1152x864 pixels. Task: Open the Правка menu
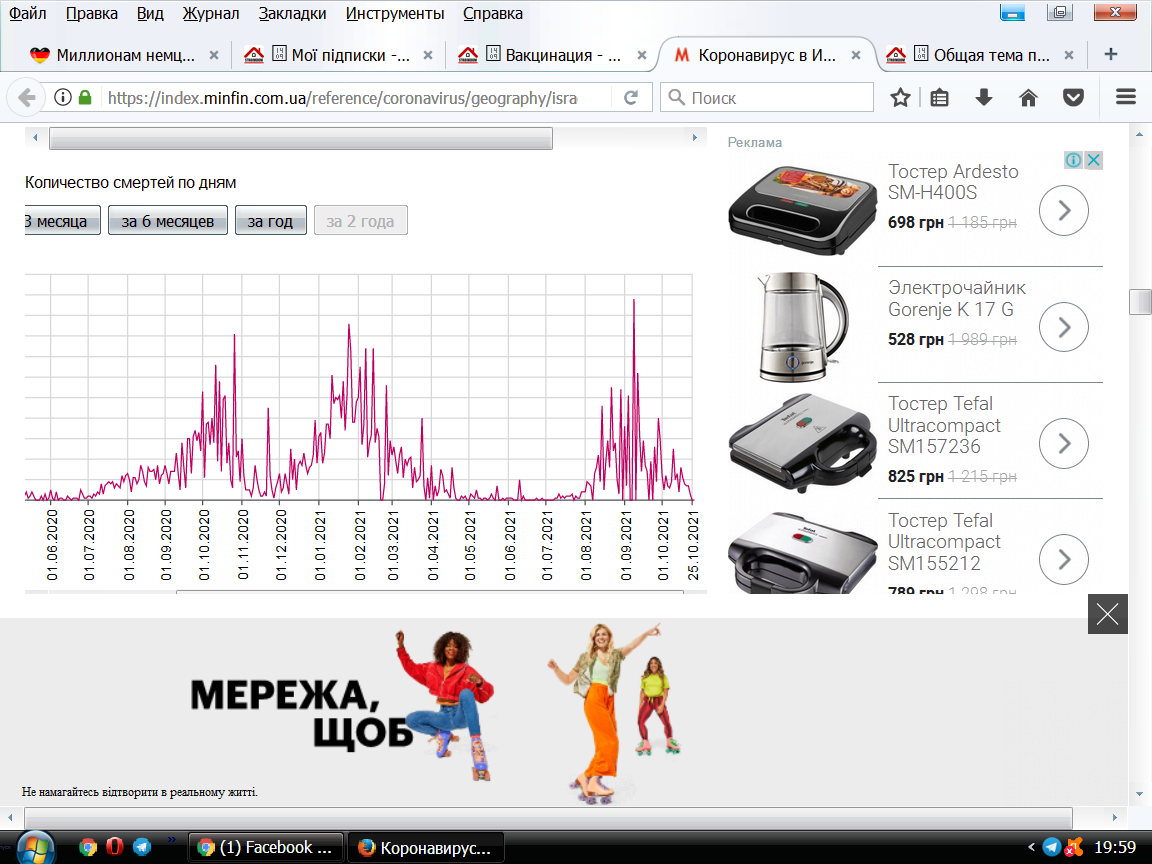[x=92, y=13]
